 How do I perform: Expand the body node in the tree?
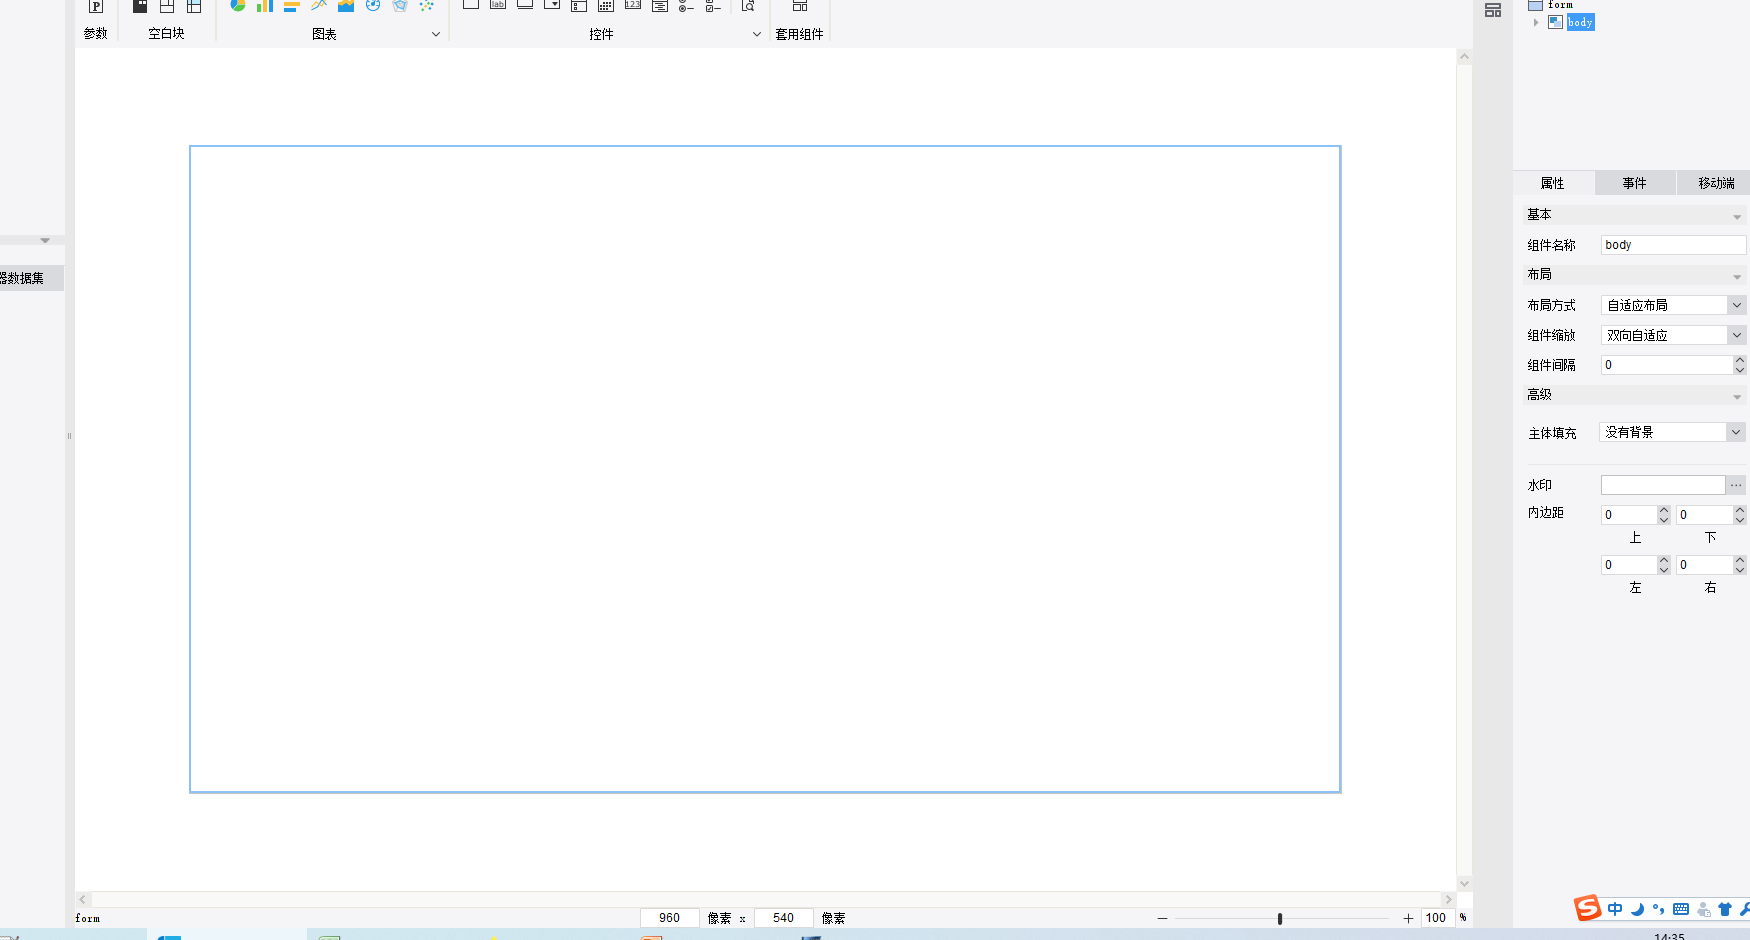[x=1536, y=22]
